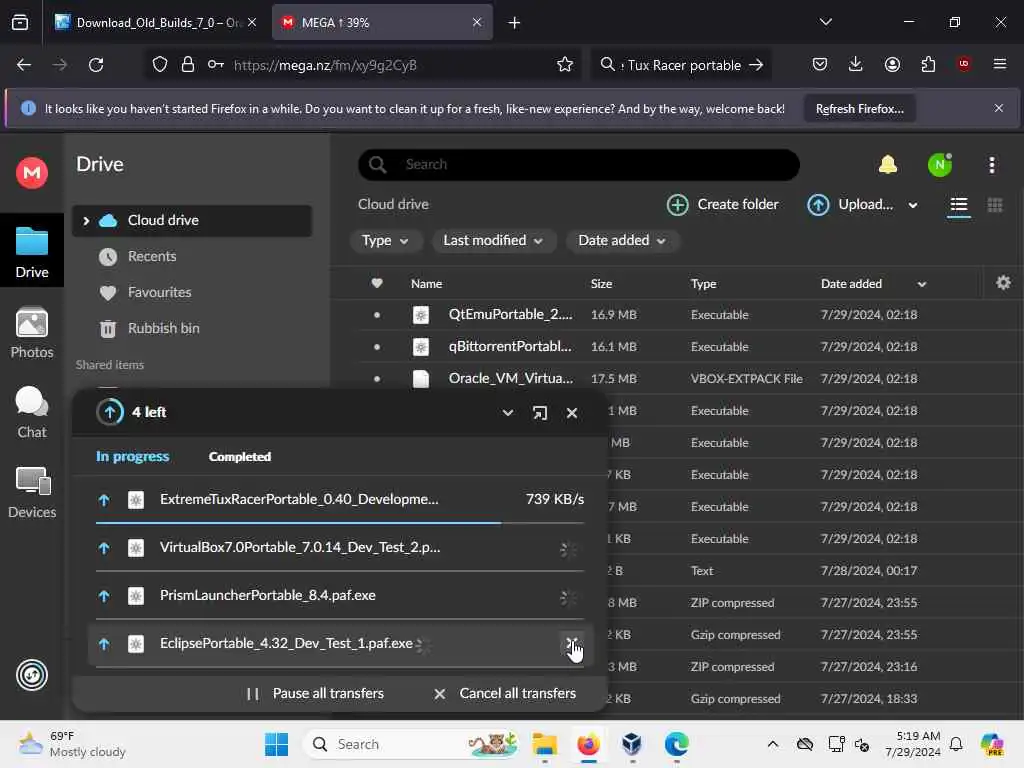1024x768 pixels.
Task: Go back to previous page
Action: 24,65
